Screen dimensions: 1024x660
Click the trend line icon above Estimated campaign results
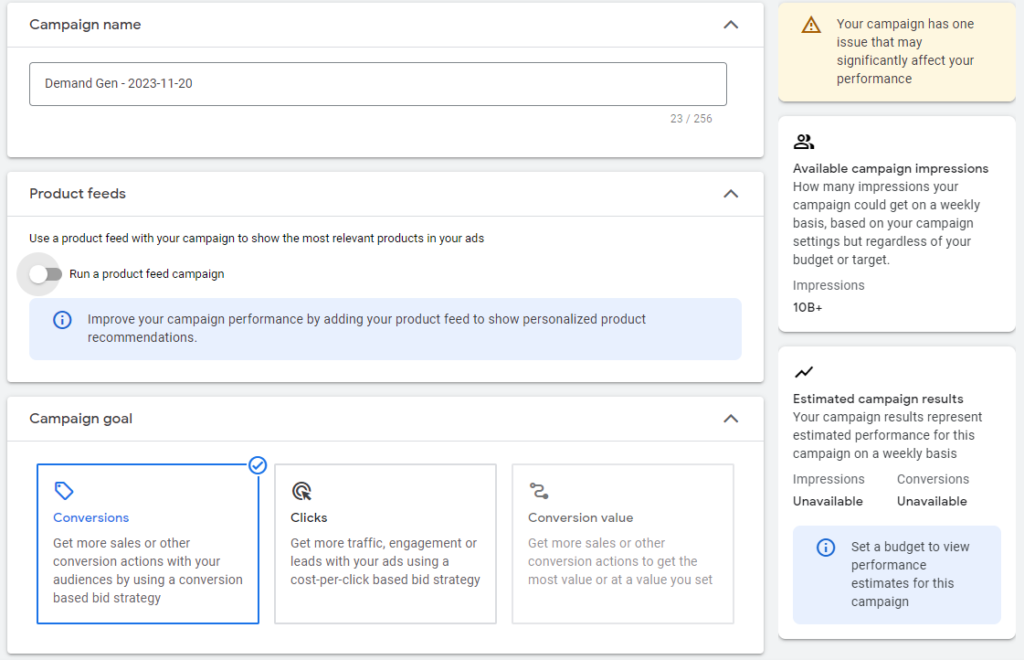[x=803, y=372]
